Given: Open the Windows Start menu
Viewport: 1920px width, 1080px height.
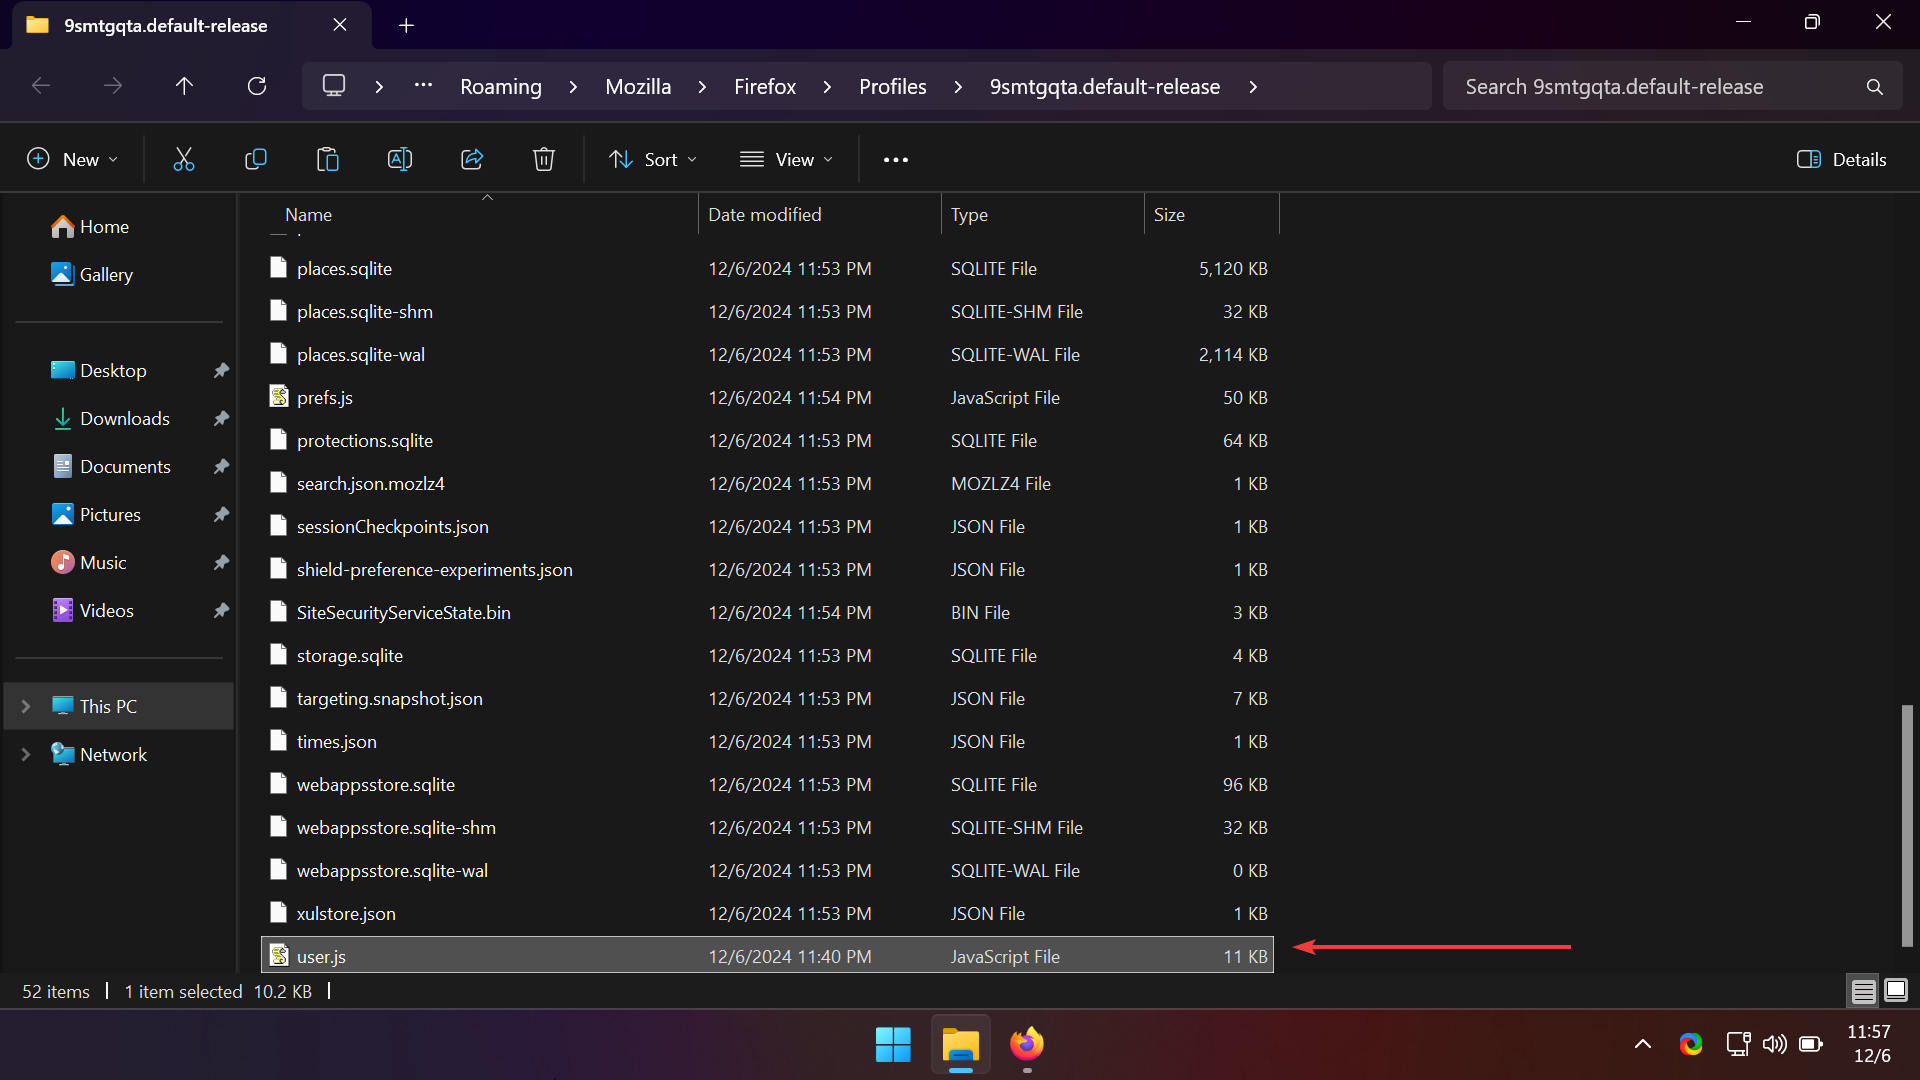Looking at the screenshot, I should 893,1044.
